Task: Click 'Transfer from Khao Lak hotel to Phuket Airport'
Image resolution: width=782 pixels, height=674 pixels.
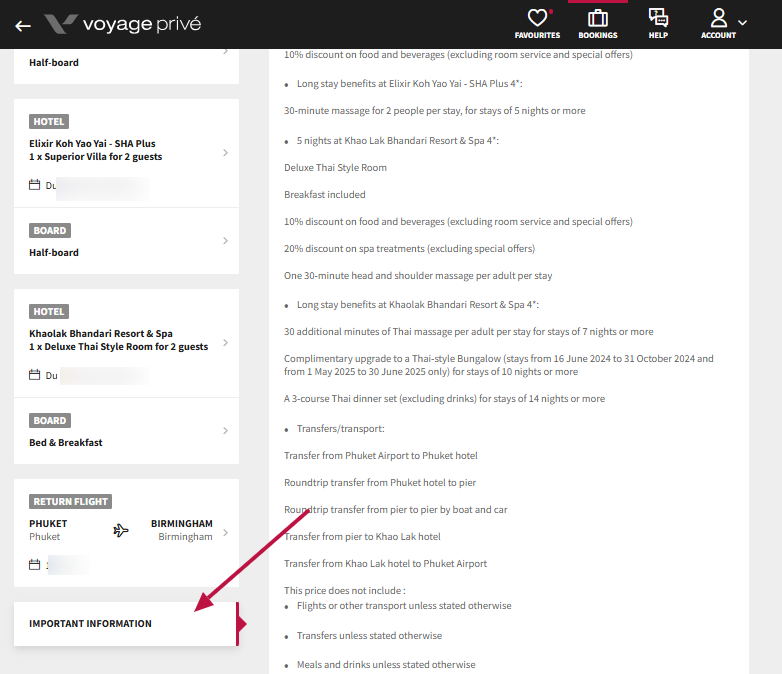Action: [386, 564]
